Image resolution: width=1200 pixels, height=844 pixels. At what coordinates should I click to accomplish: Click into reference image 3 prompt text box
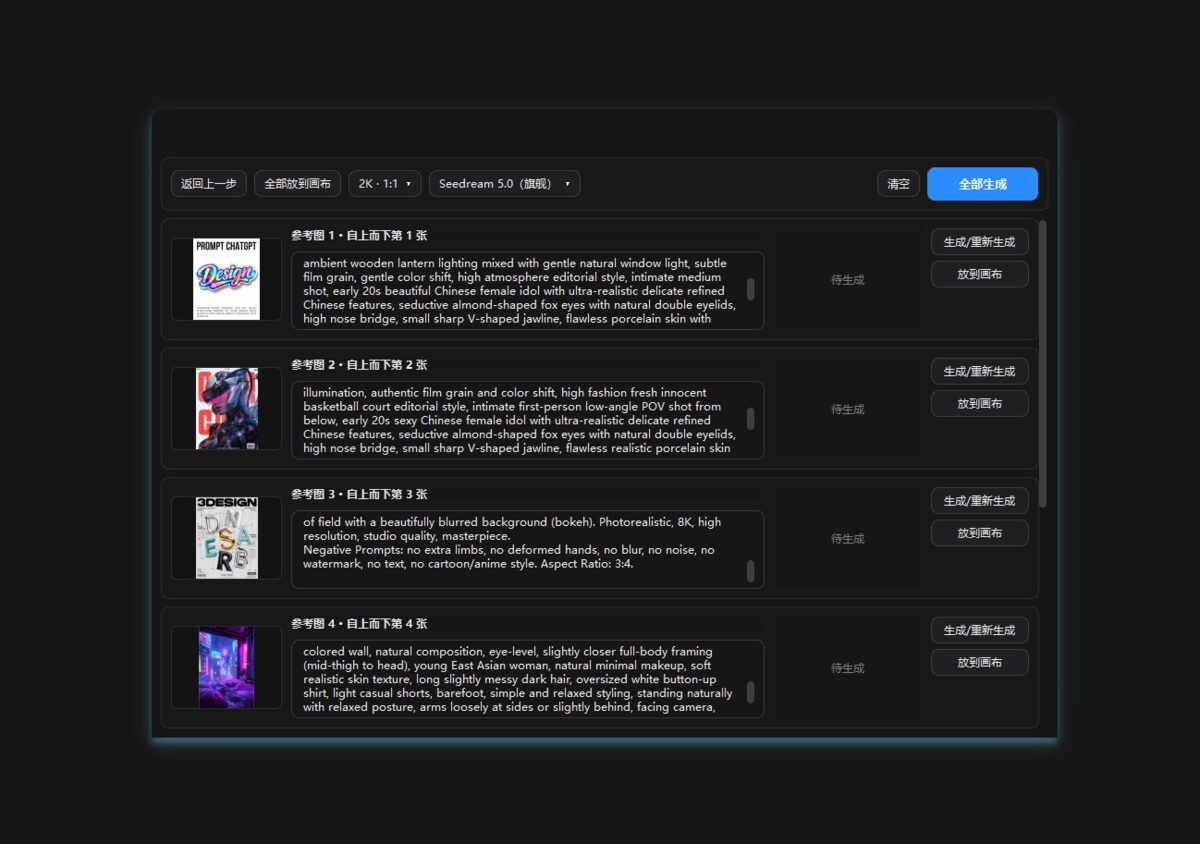click(x=527, y=549)
